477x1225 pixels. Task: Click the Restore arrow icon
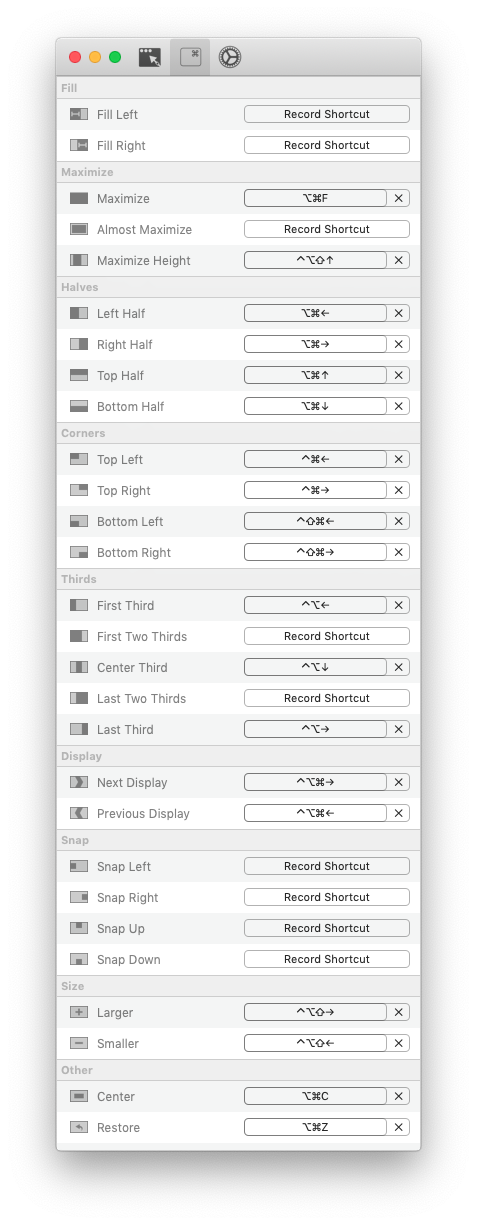[x=79, y=1127]
